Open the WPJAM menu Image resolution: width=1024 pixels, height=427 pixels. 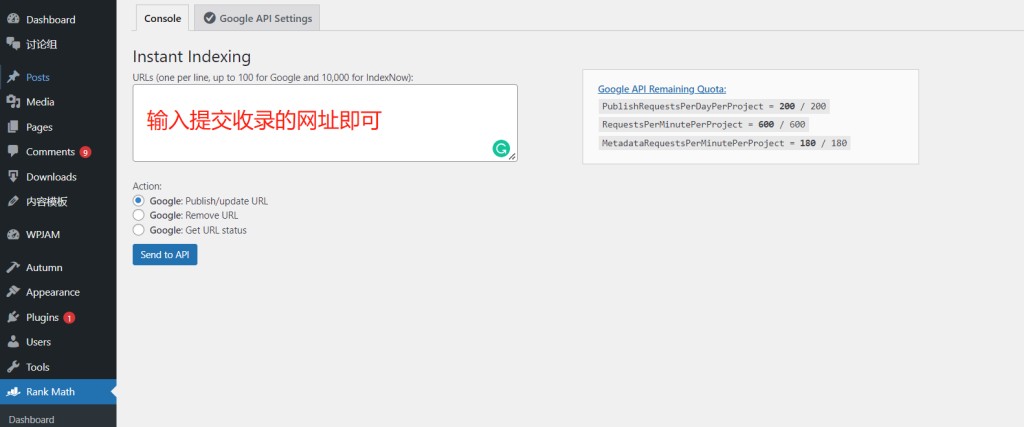[58, 234]
